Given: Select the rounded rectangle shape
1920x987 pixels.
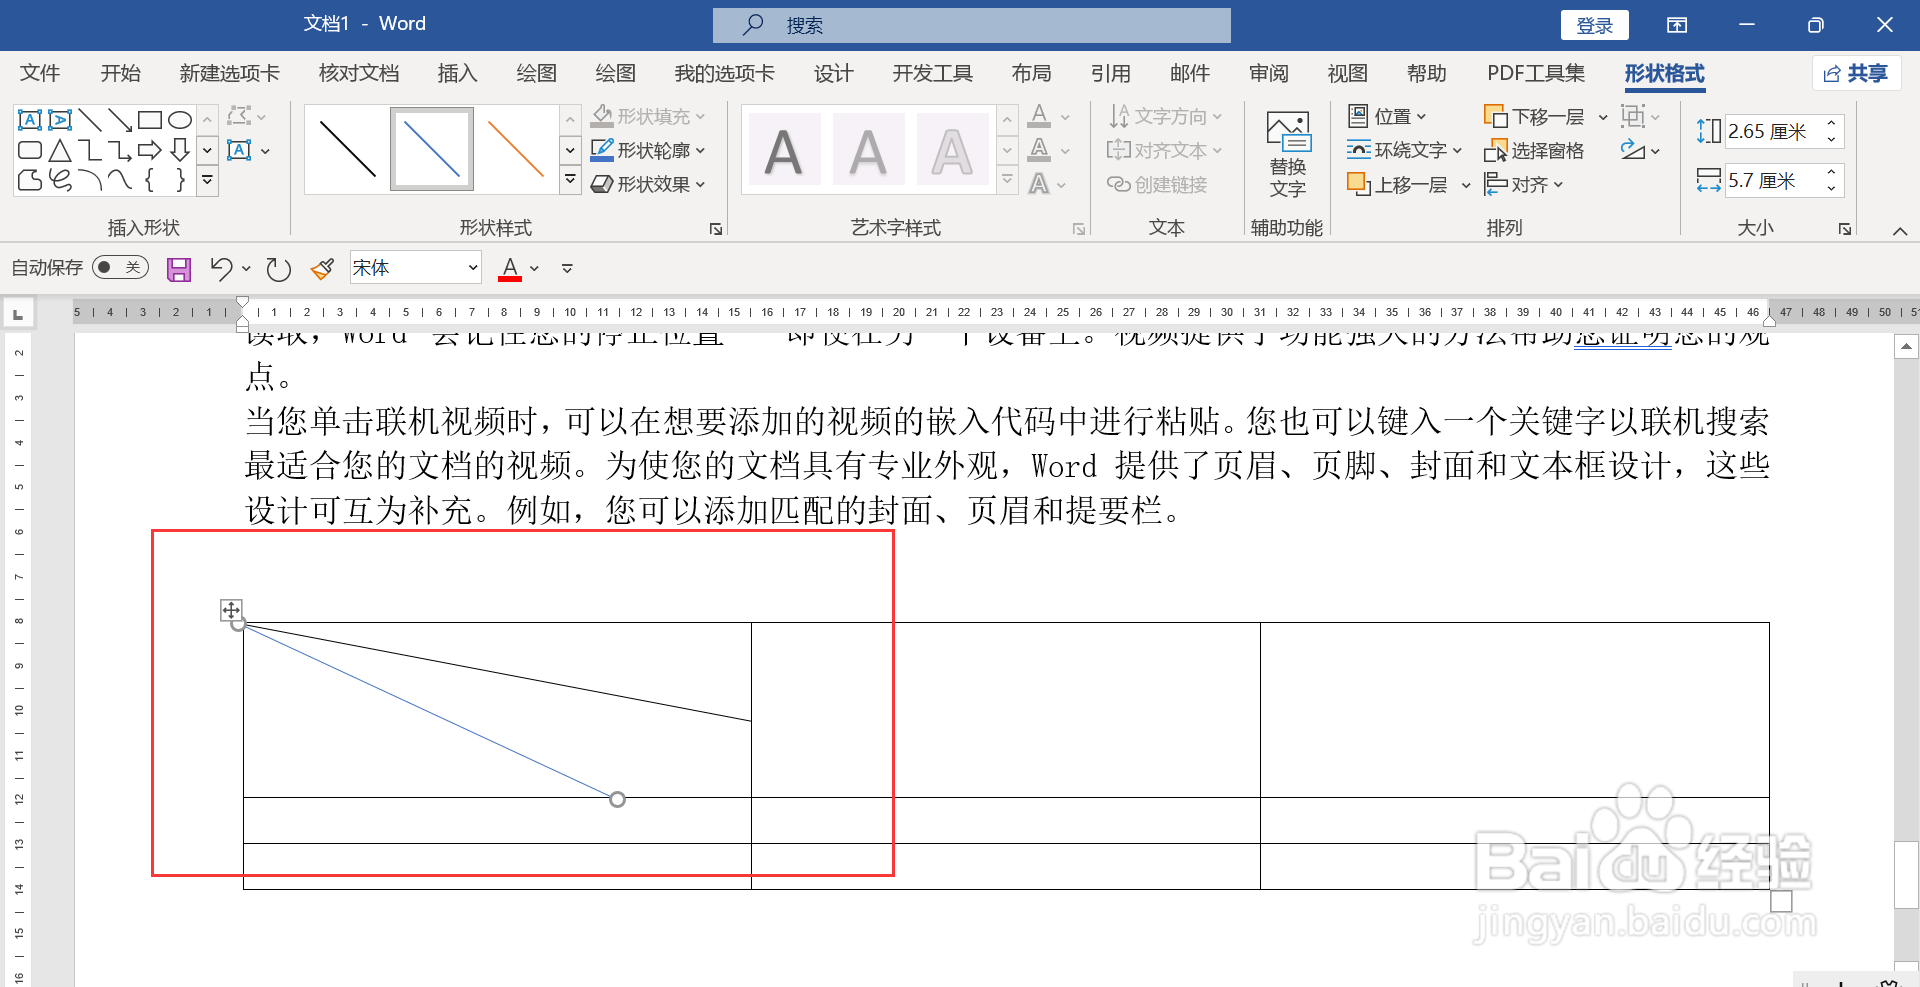Looking at the screenshot, I should 30,150.
